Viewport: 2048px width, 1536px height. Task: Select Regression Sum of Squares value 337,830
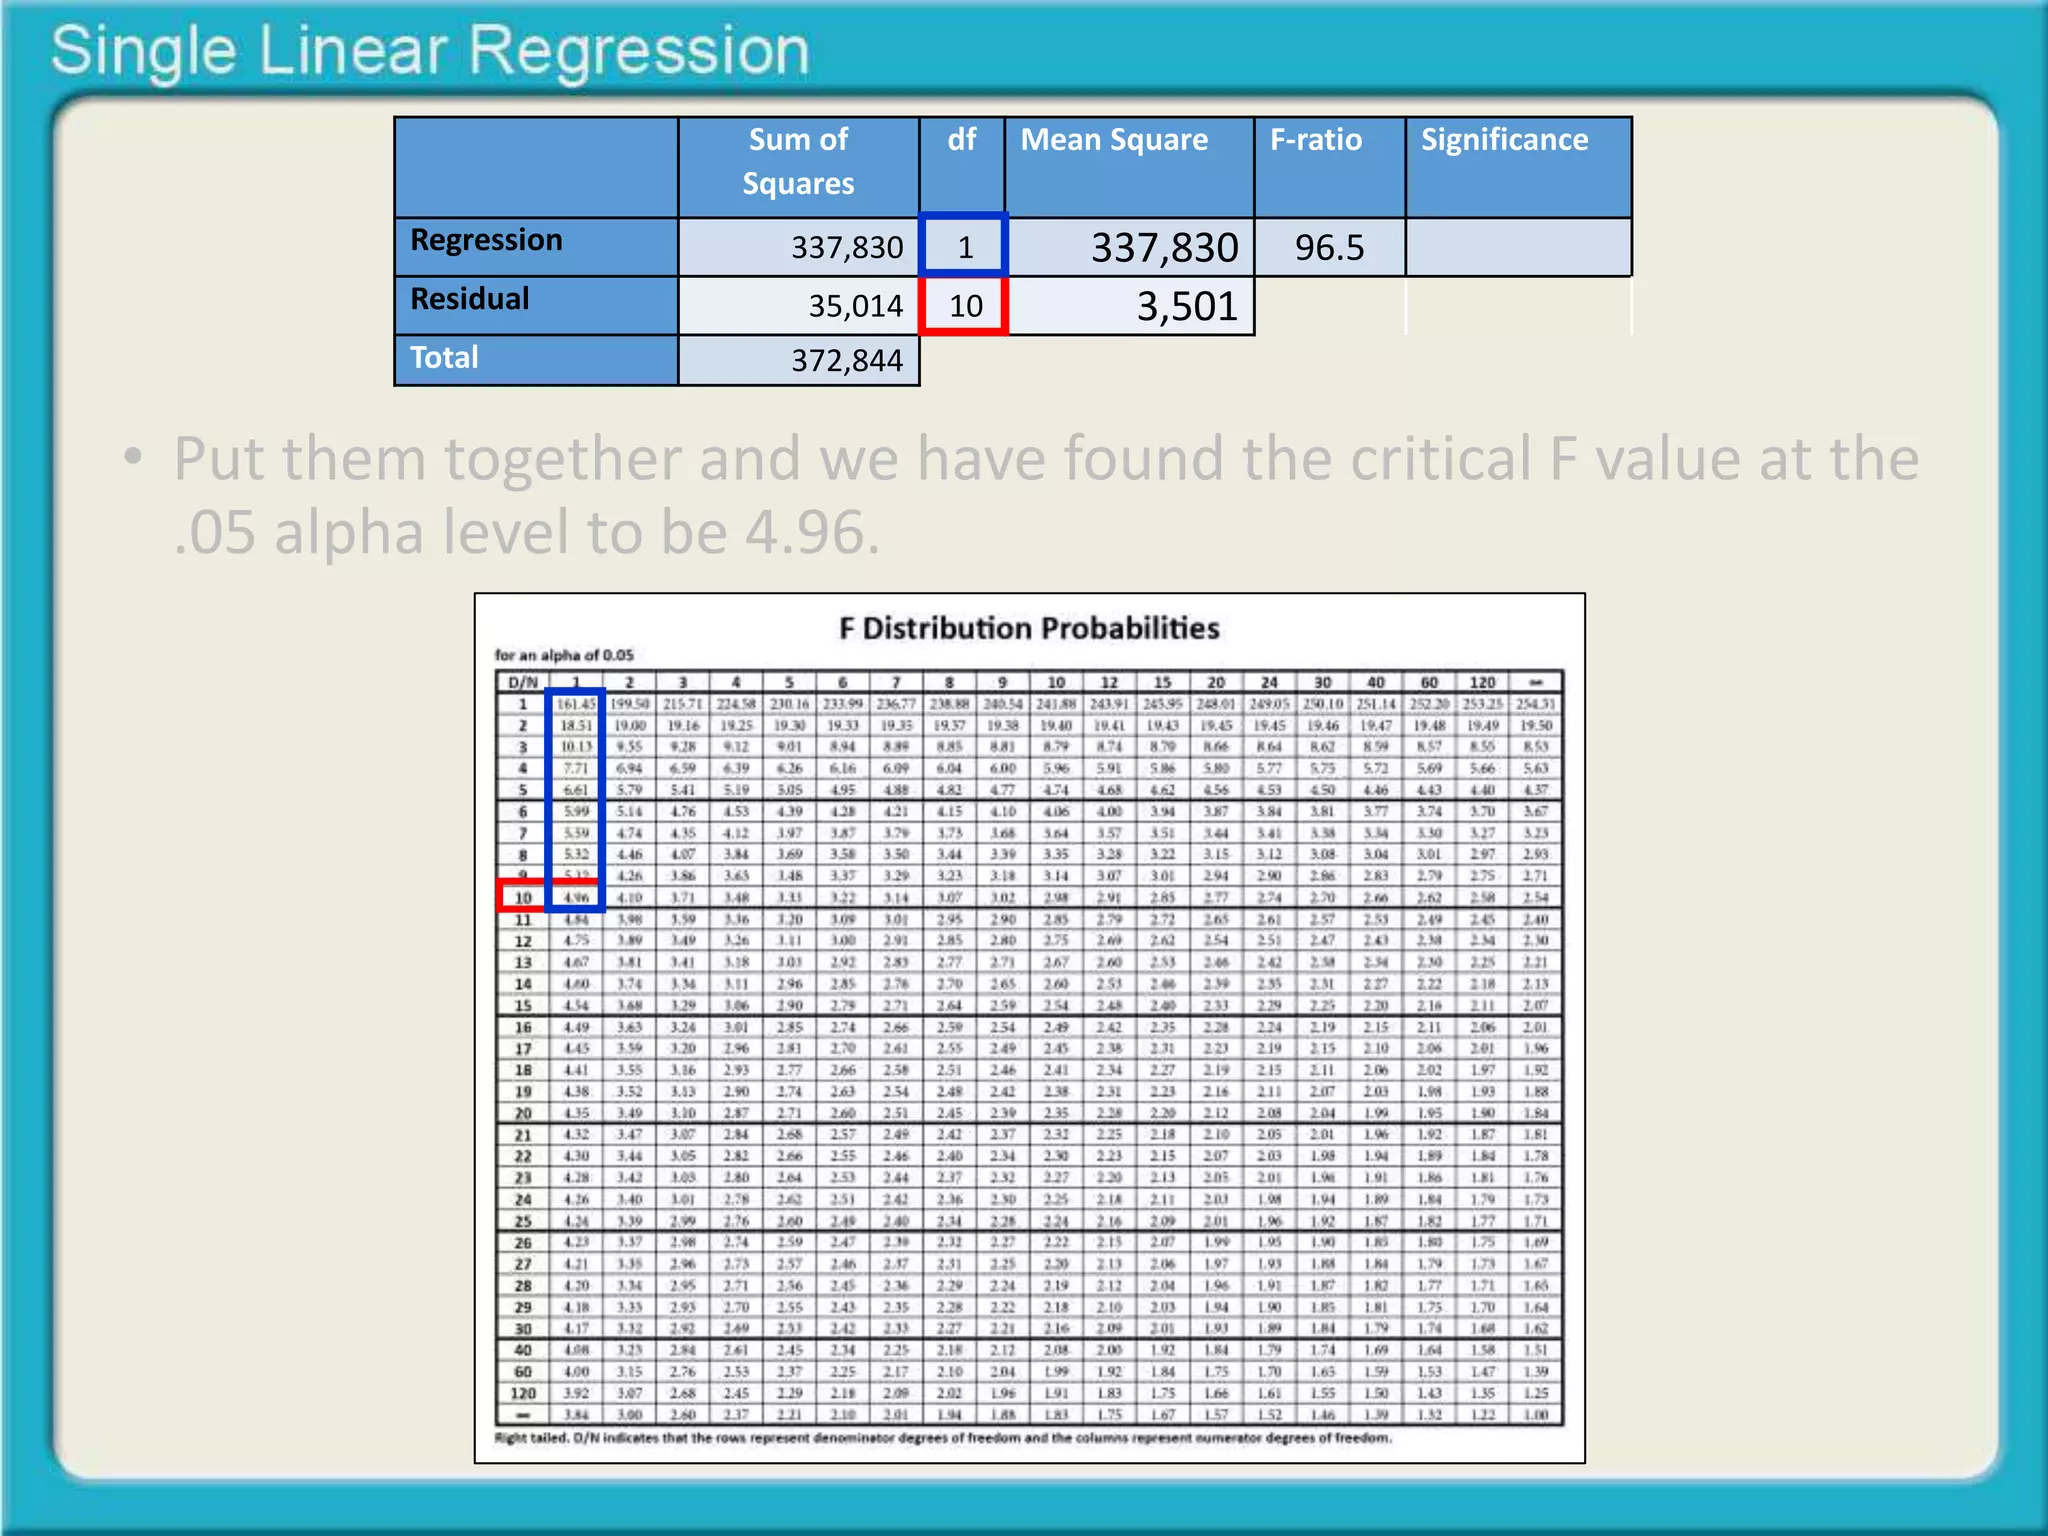847,247
